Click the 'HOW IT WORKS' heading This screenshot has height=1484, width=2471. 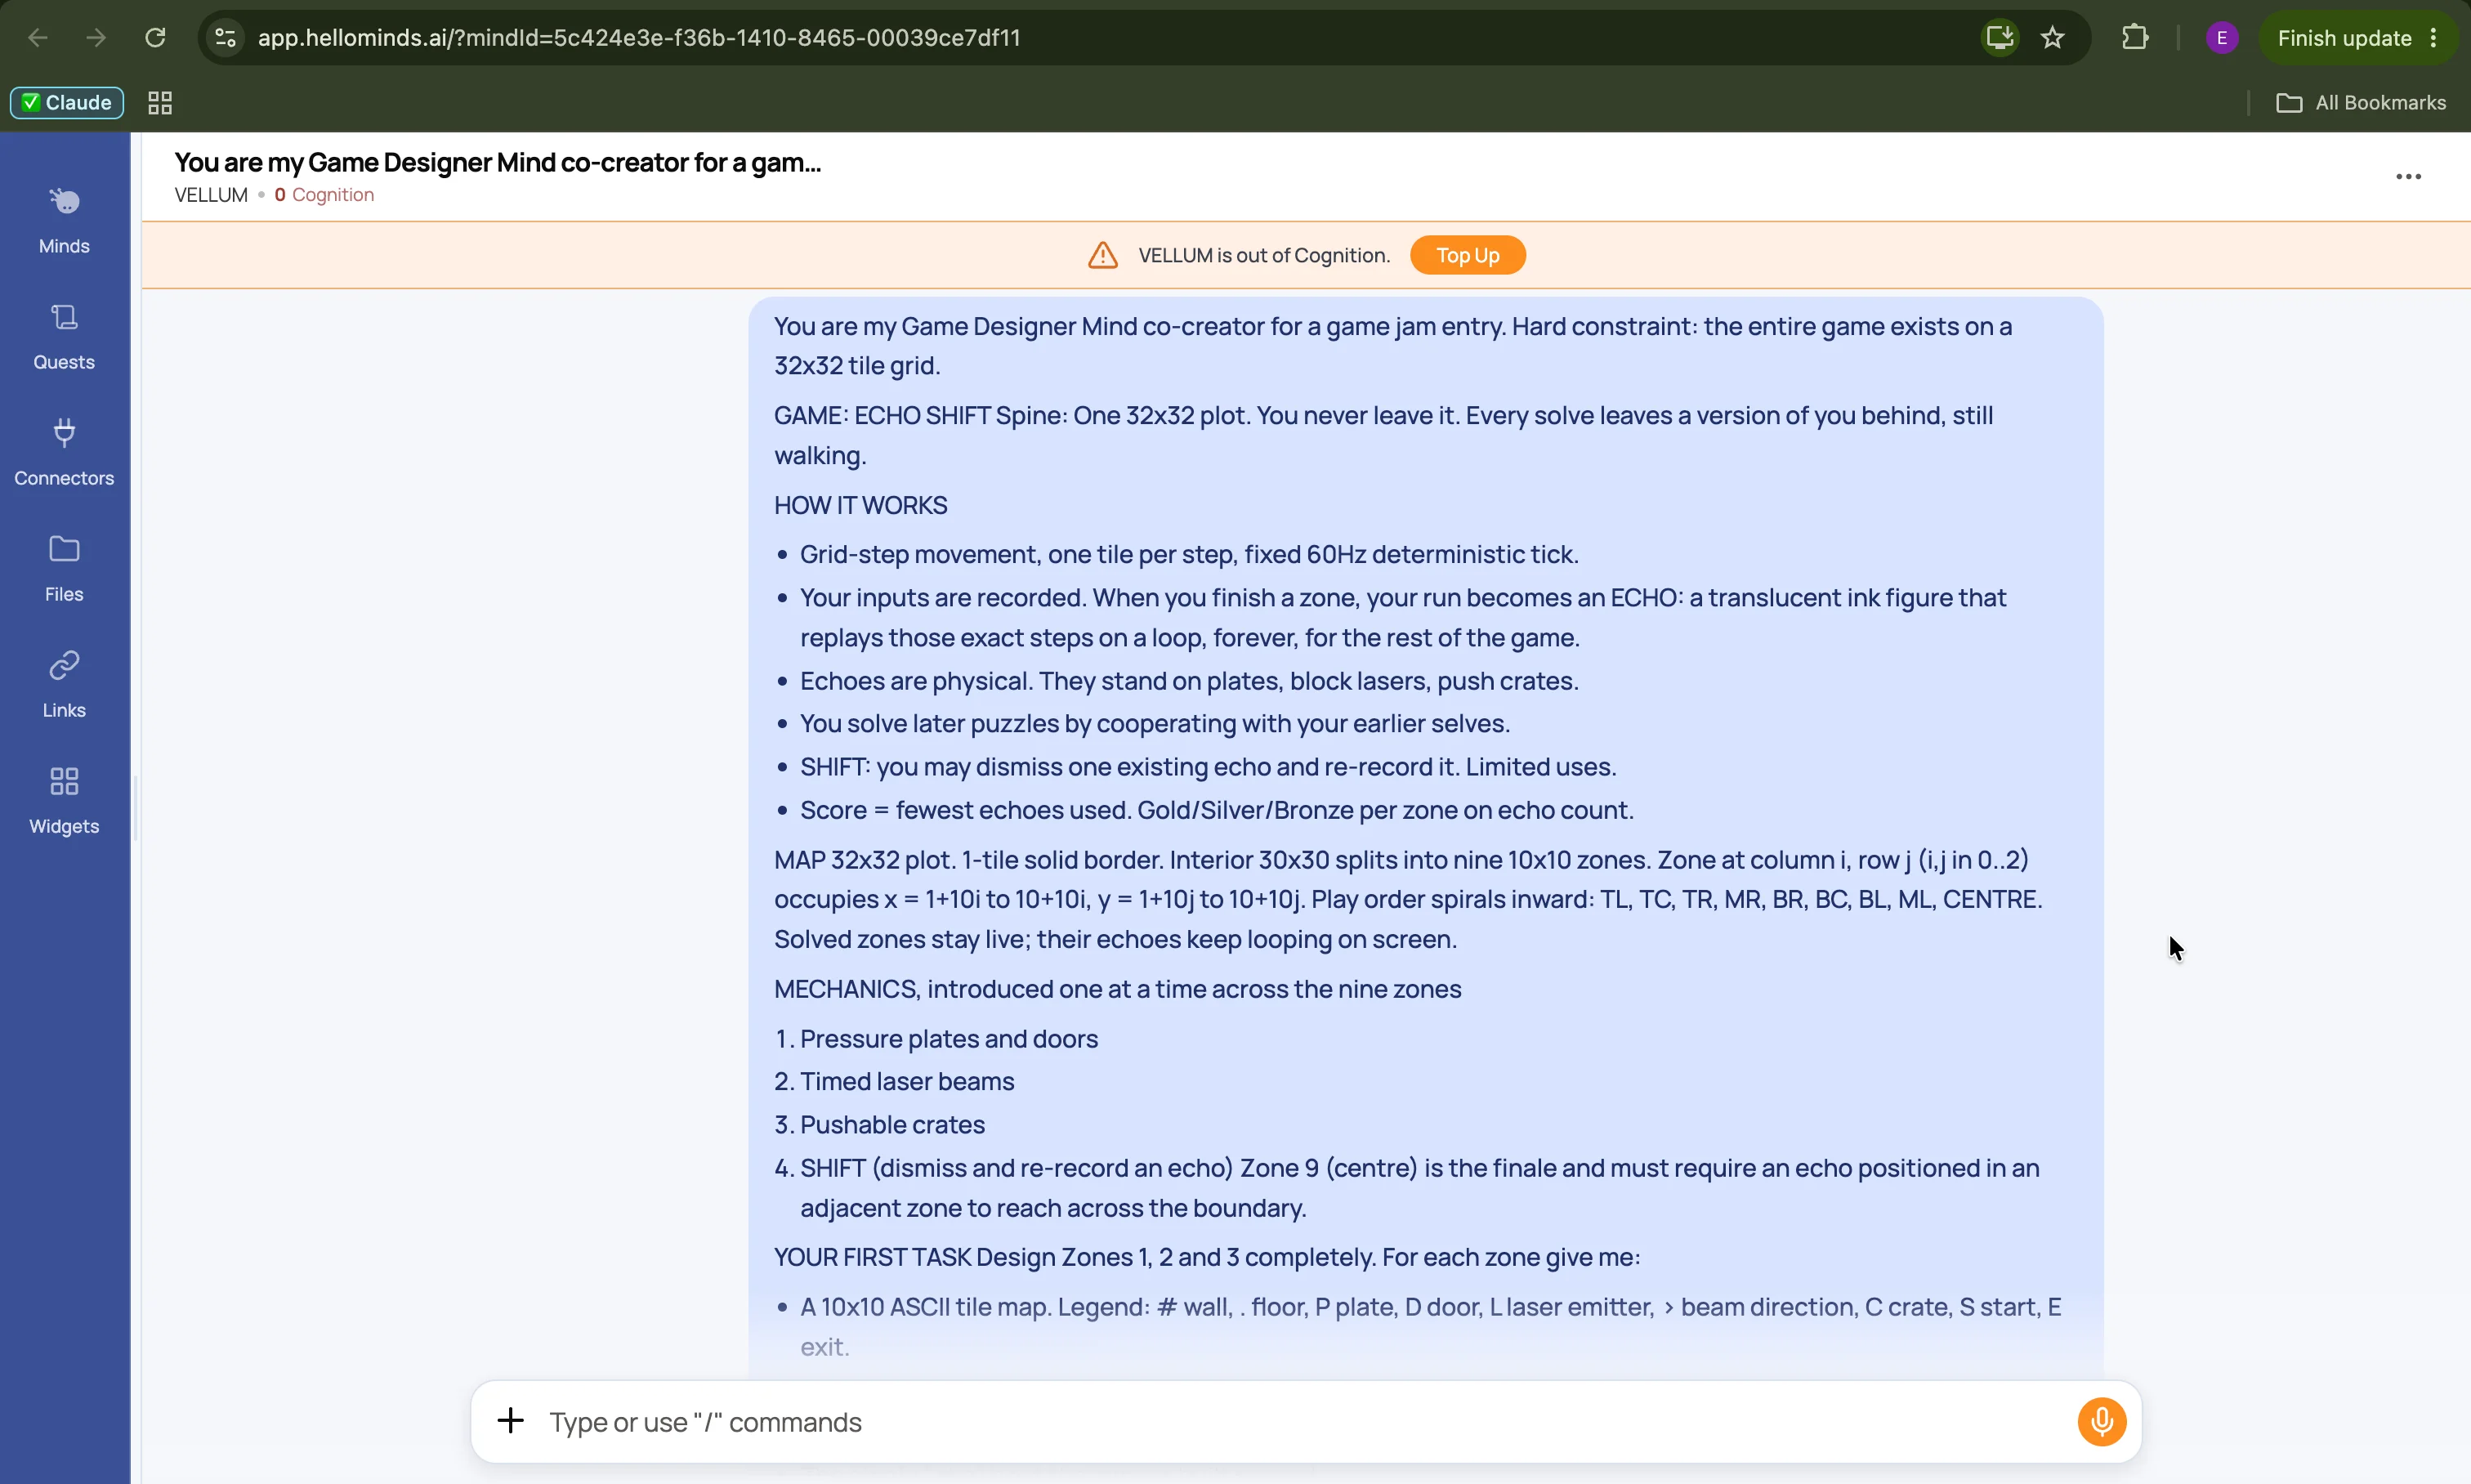(860, 505)
